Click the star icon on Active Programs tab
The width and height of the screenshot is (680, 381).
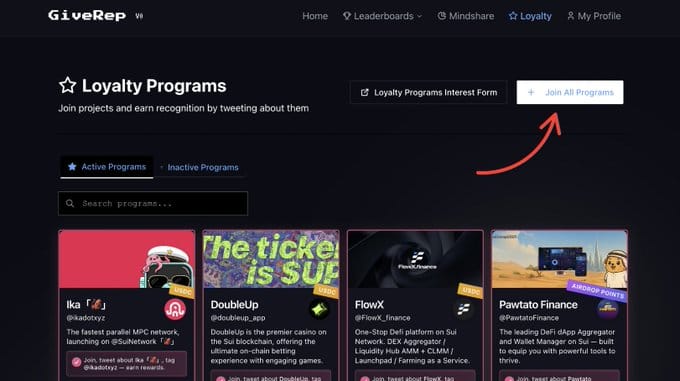pyautogui.click(x=72, y=166)
